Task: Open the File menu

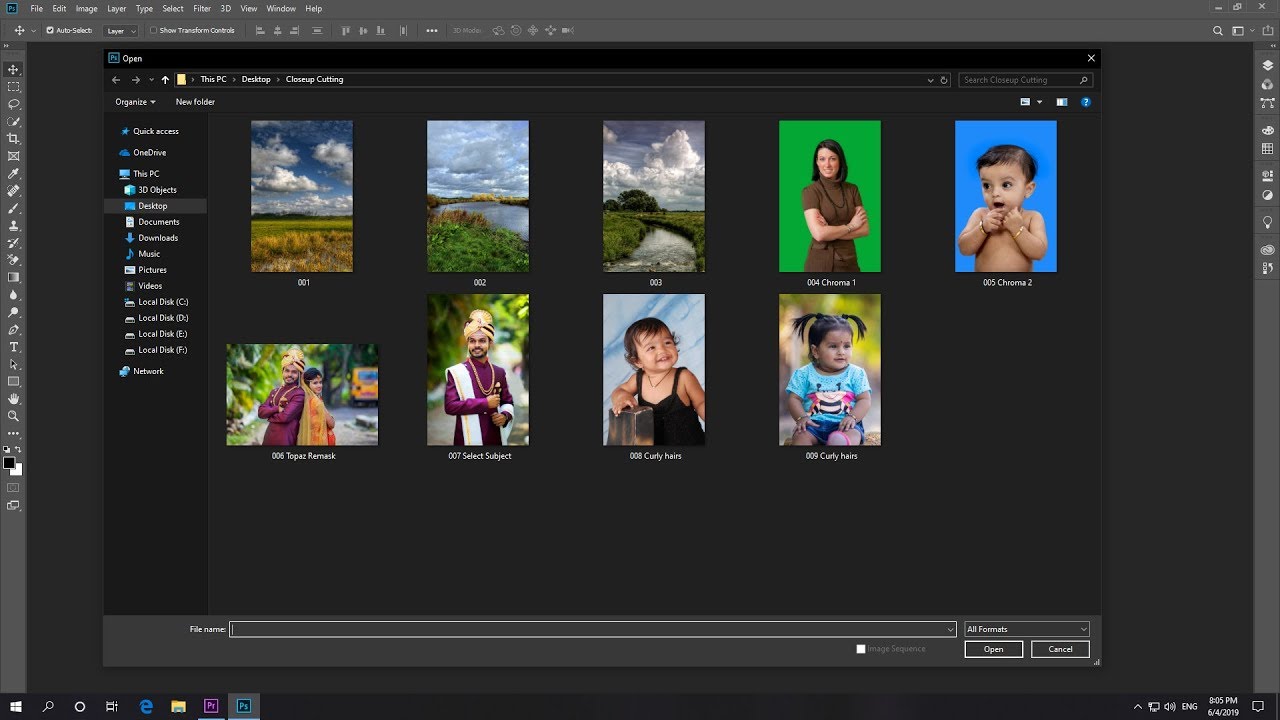Action: pyautogui.click(x=37, y=8)
